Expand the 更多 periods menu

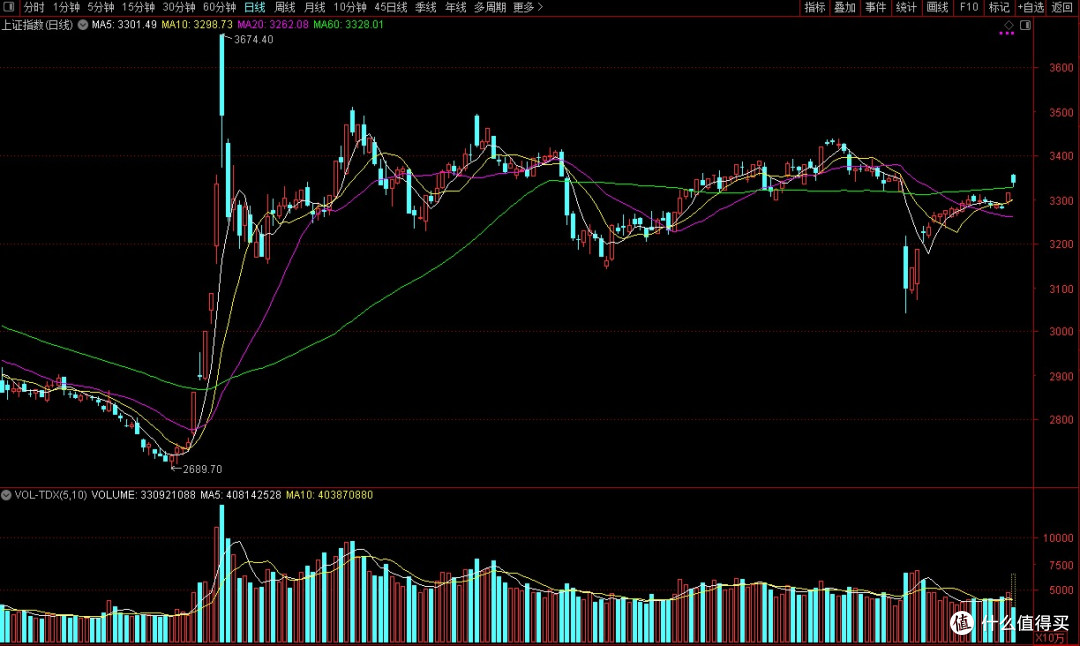tap(528, 7)
